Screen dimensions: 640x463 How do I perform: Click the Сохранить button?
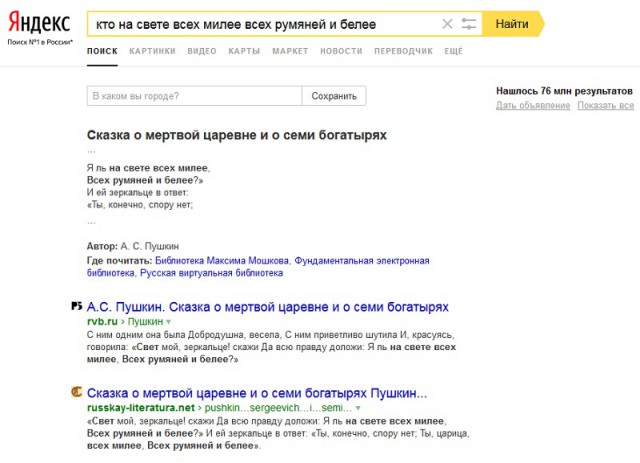pos(334,96)
